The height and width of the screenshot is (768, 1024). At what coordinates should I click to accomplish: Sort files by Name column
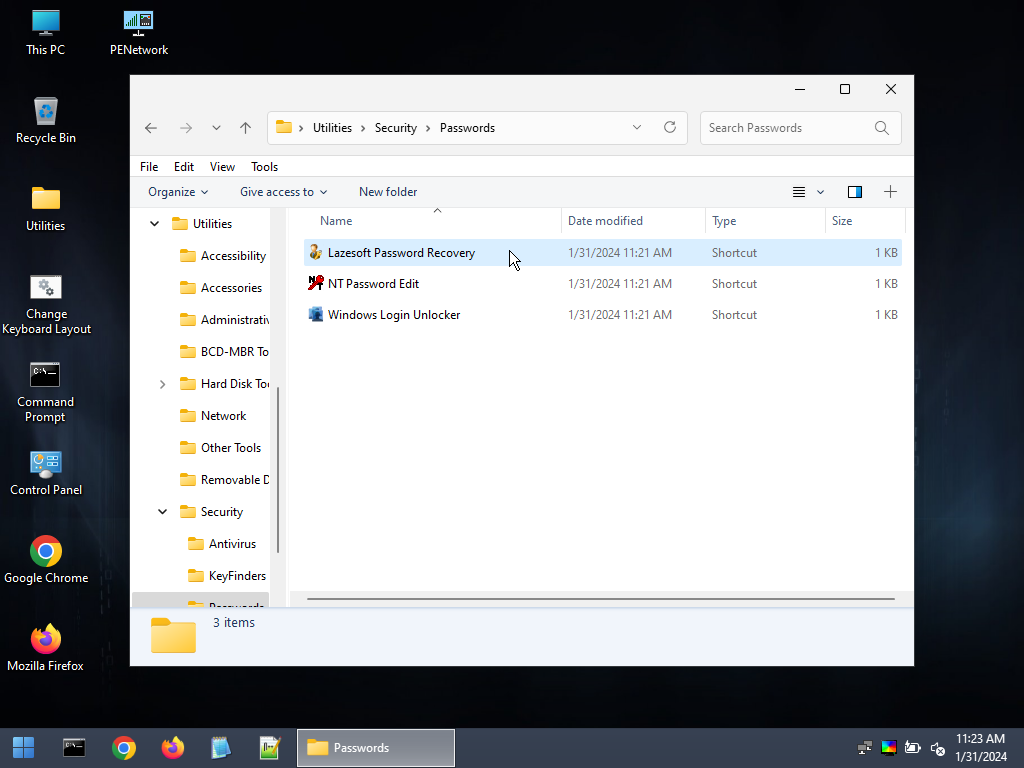(x=432, y=221)
